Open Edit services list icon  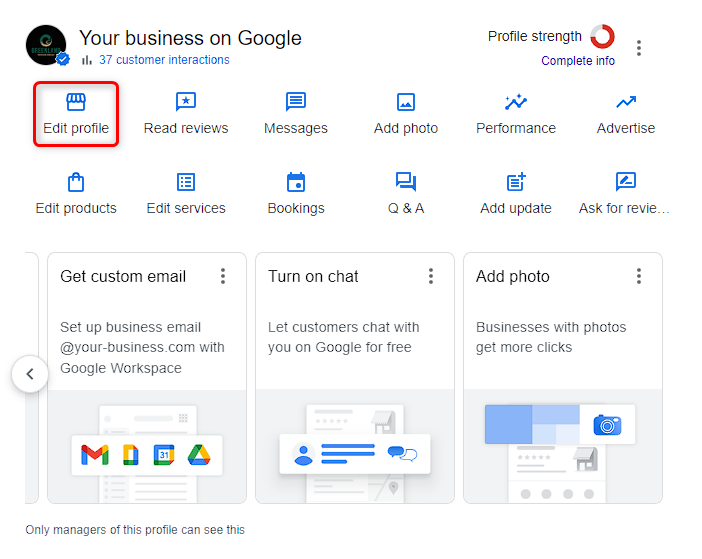186,182
